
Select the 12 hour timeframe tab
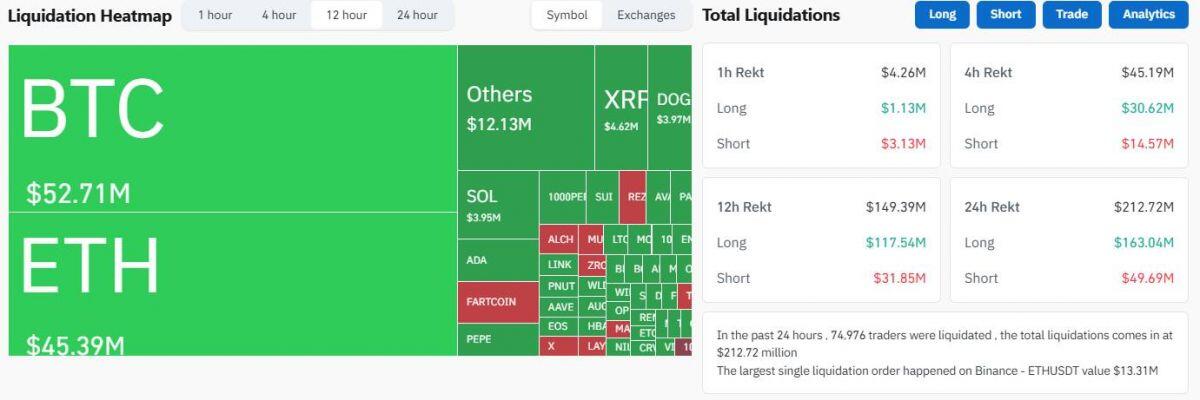coord(347,15)
